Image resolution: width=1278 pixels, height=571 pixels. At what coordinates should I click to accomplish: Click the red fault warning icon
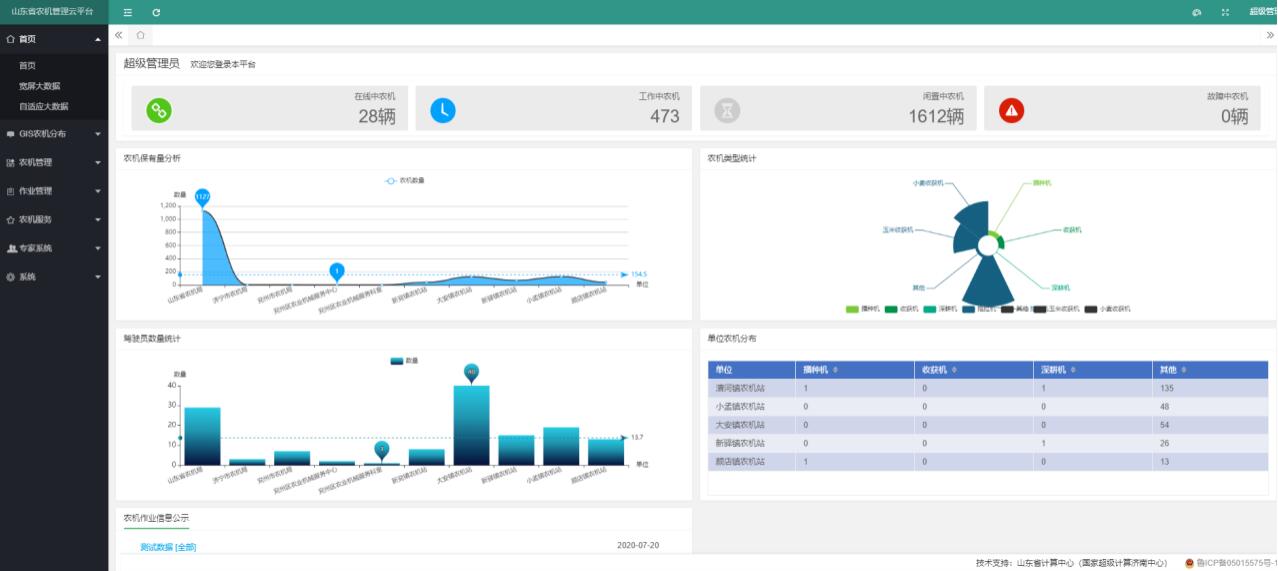[x=1011, y=111]
